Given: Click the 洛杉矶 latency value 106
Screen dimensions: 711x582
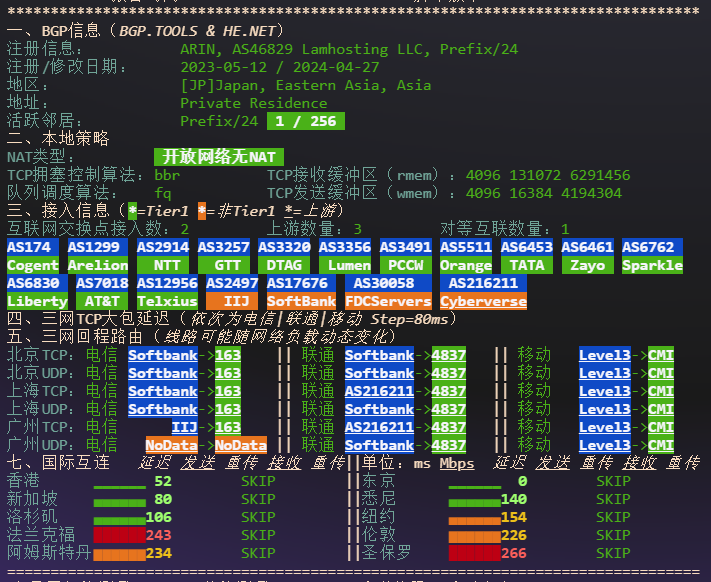Looking at the screenshot, I should (x=159, y=517).
